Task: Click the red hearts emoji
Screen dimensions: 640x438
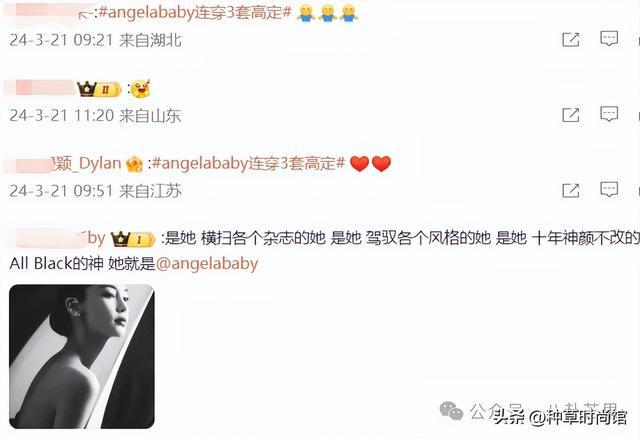Action: (x=371, y=164)
